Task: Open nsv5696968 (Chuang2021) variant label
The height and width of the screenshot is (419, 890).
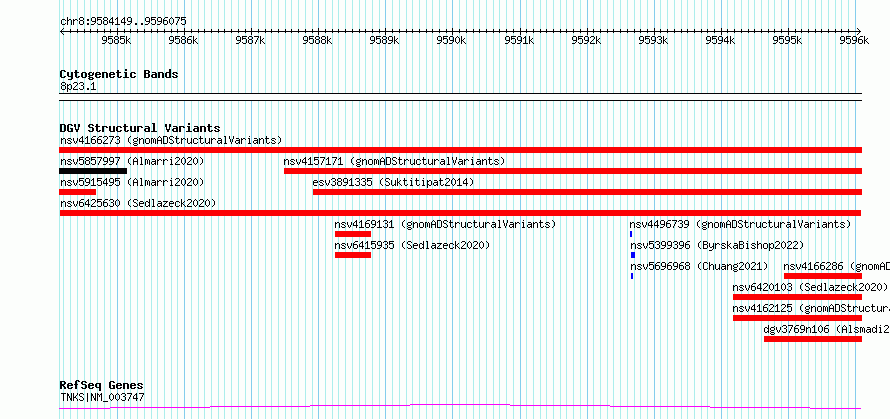Action: (699, 266)
